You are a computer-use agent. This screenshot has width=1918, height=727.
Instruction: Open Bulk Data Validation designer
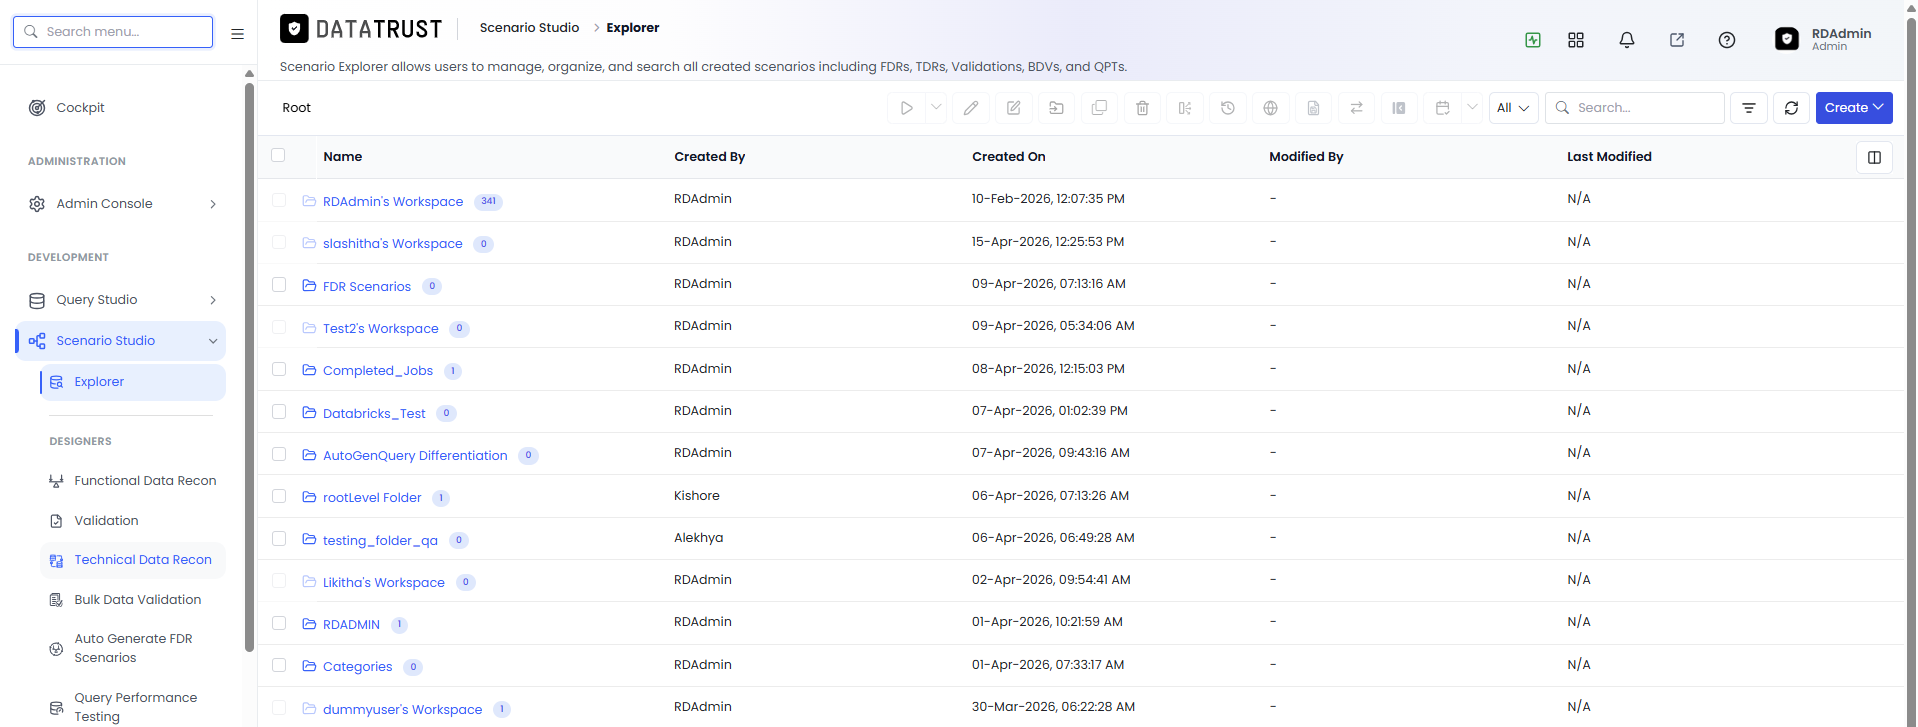point(133,600)
